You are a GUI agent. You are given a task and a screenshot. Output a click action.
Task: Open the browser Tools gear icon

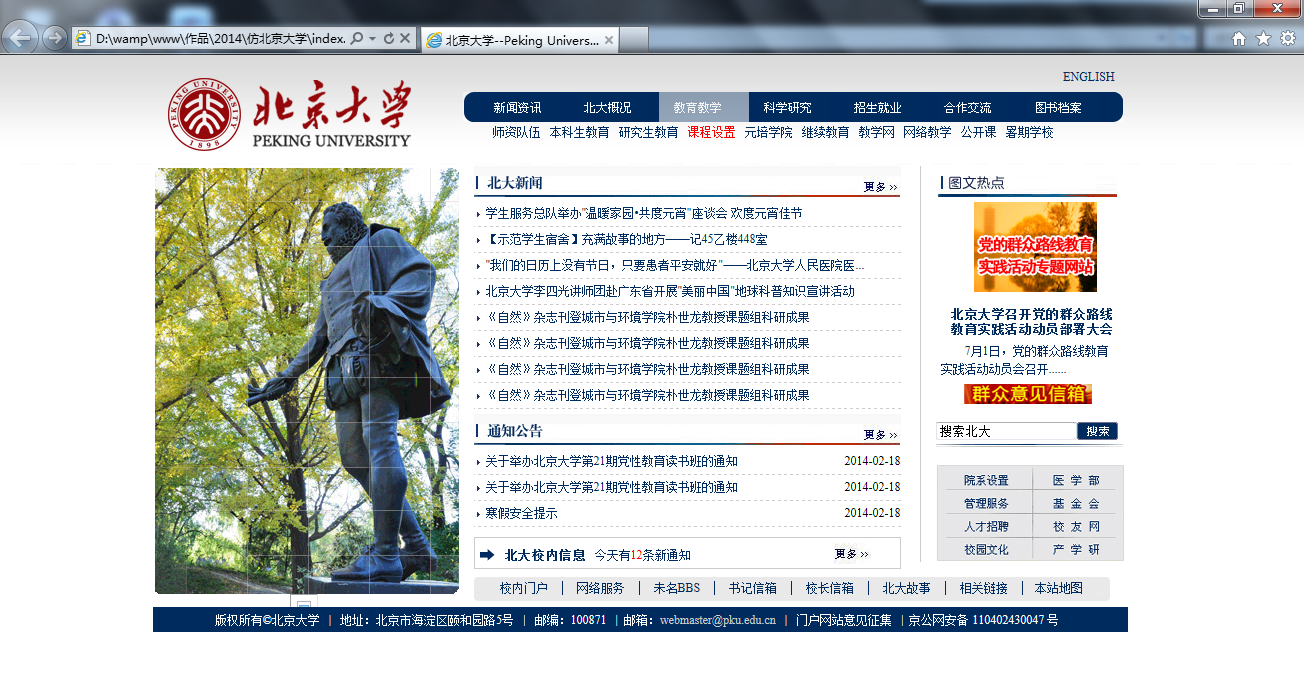point(1288,38)
